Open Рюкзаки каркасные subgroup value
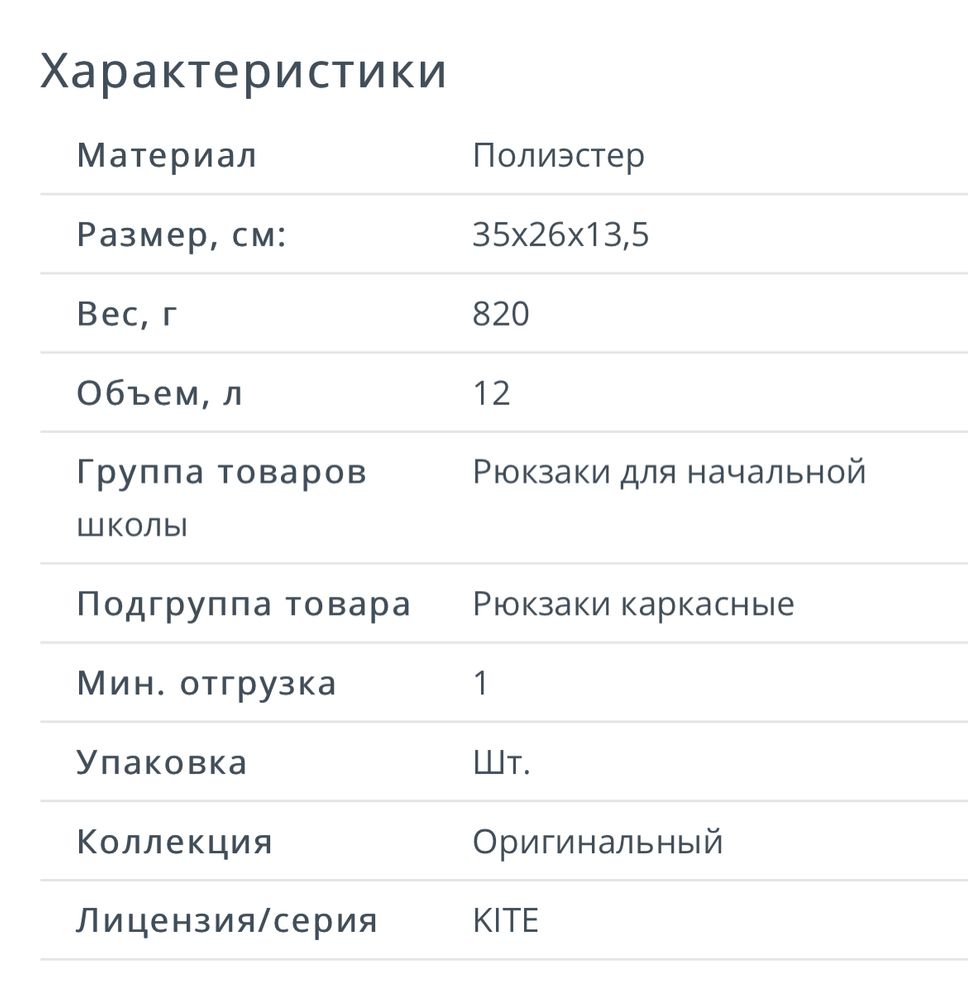 (x=634, y=604)
